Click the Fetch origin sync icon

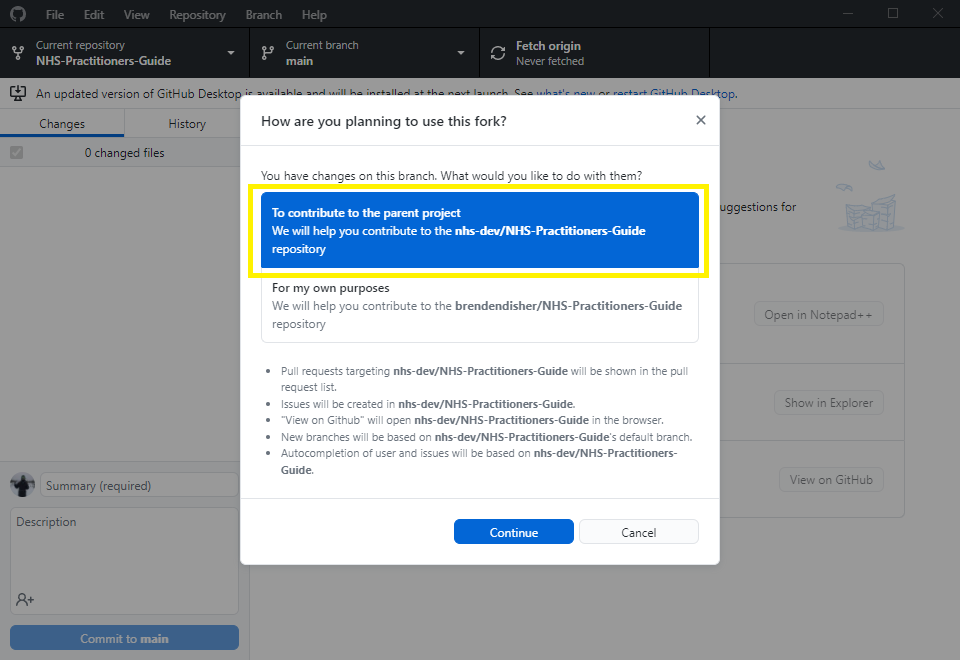point(498,53)
